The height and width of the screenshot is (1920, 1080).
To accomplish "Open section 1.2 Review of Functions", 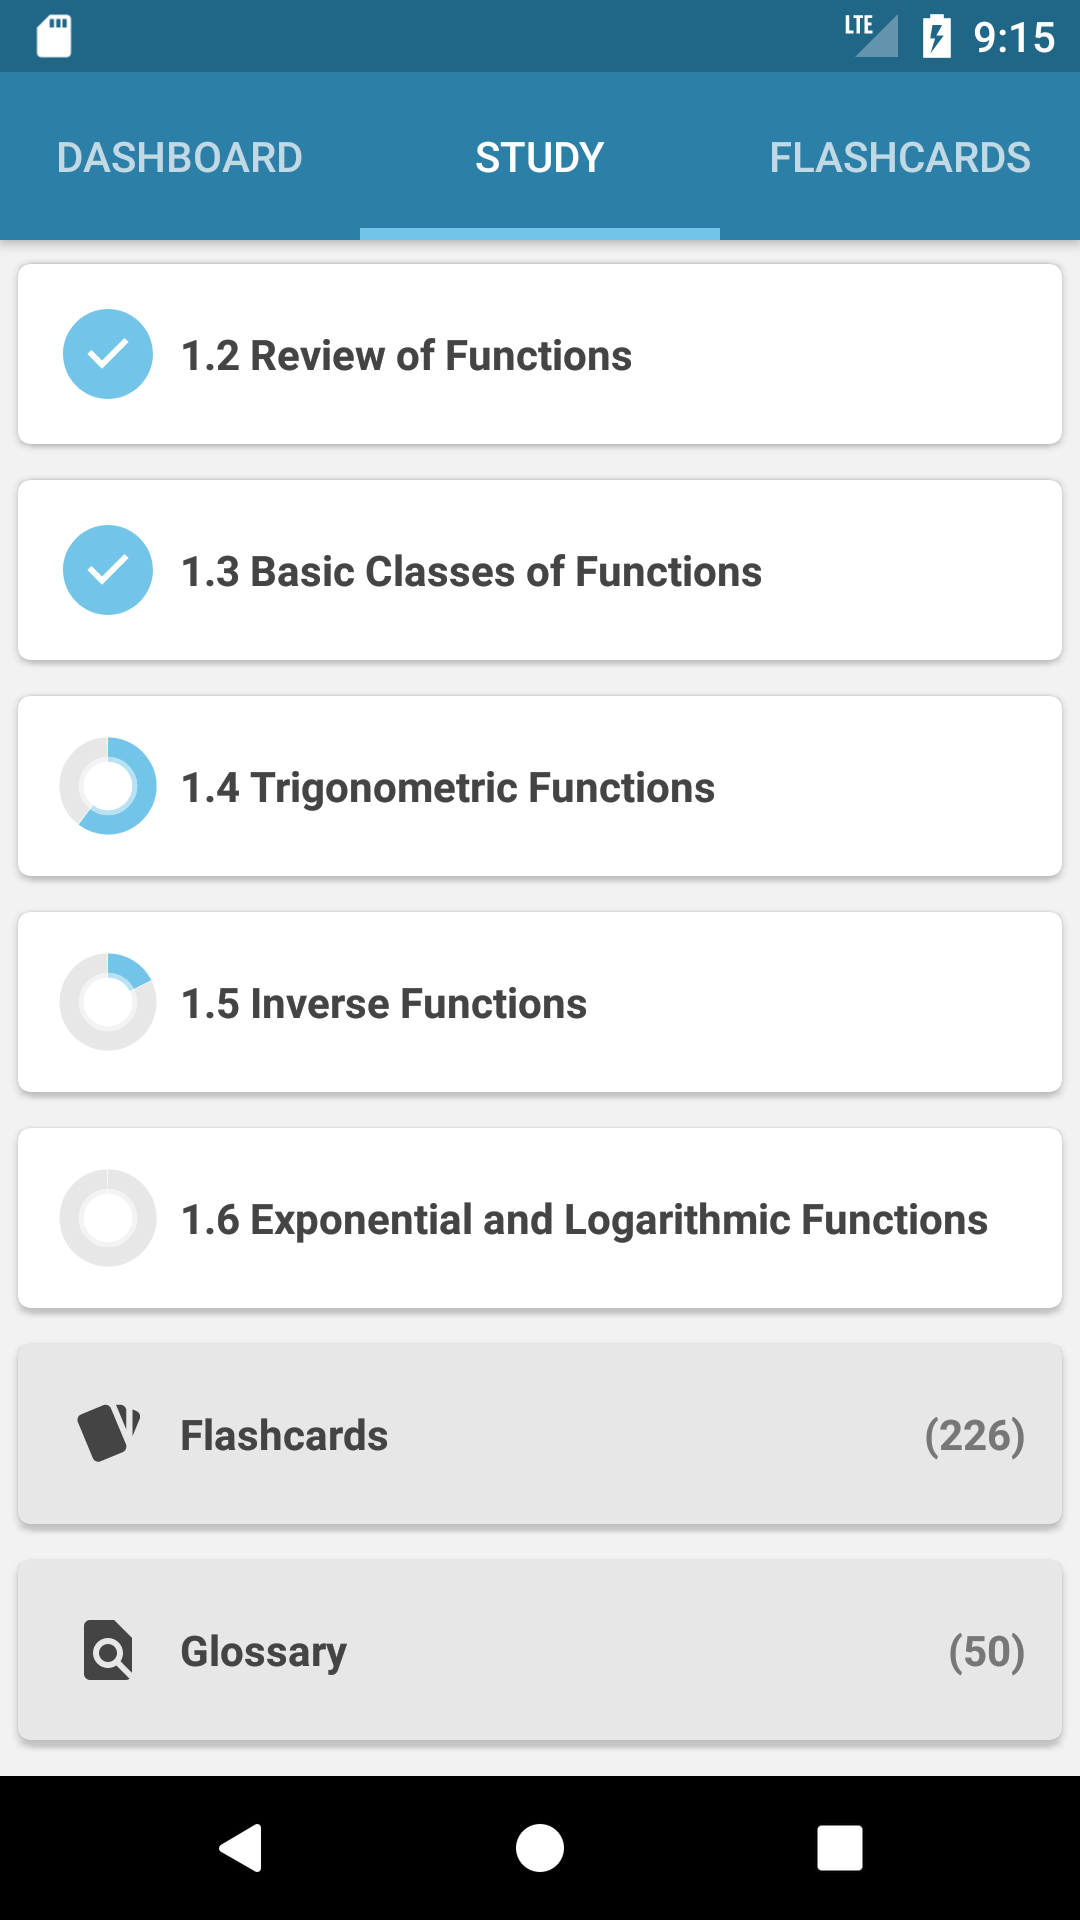I will (540, 354).
